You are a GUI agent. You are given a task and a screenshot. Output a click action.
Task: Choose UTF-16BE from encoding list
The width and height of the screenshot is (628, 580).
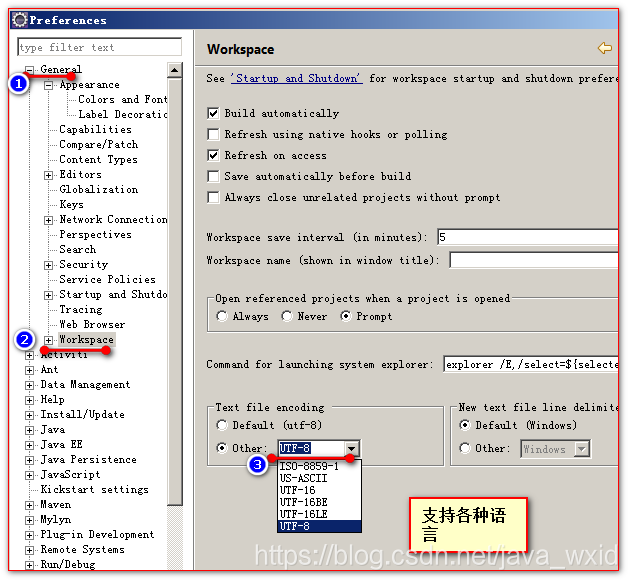coord(319,502)
